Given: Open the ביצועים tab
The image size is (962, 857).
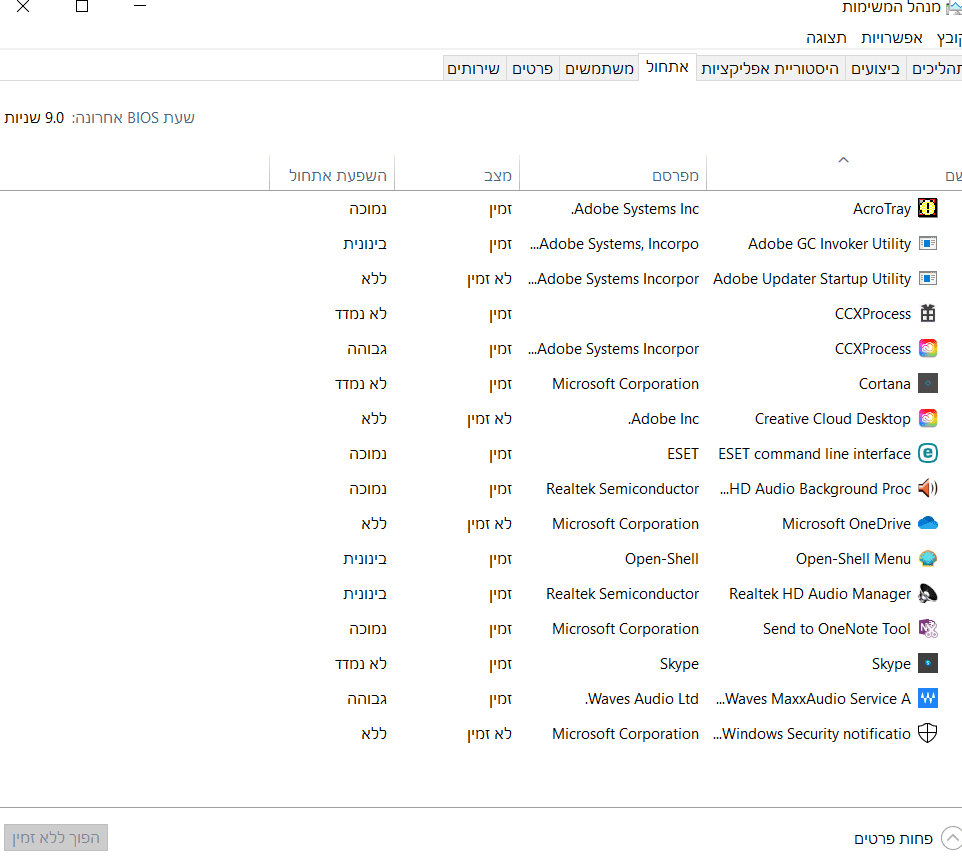Looking at the screenshot, I should point(875,69).
